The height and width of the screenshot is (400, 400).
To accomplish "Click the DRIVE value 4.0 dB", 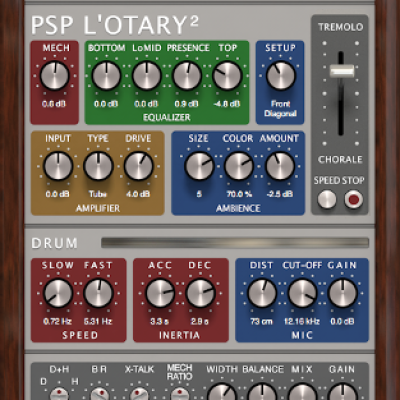I will coord(138,194).
